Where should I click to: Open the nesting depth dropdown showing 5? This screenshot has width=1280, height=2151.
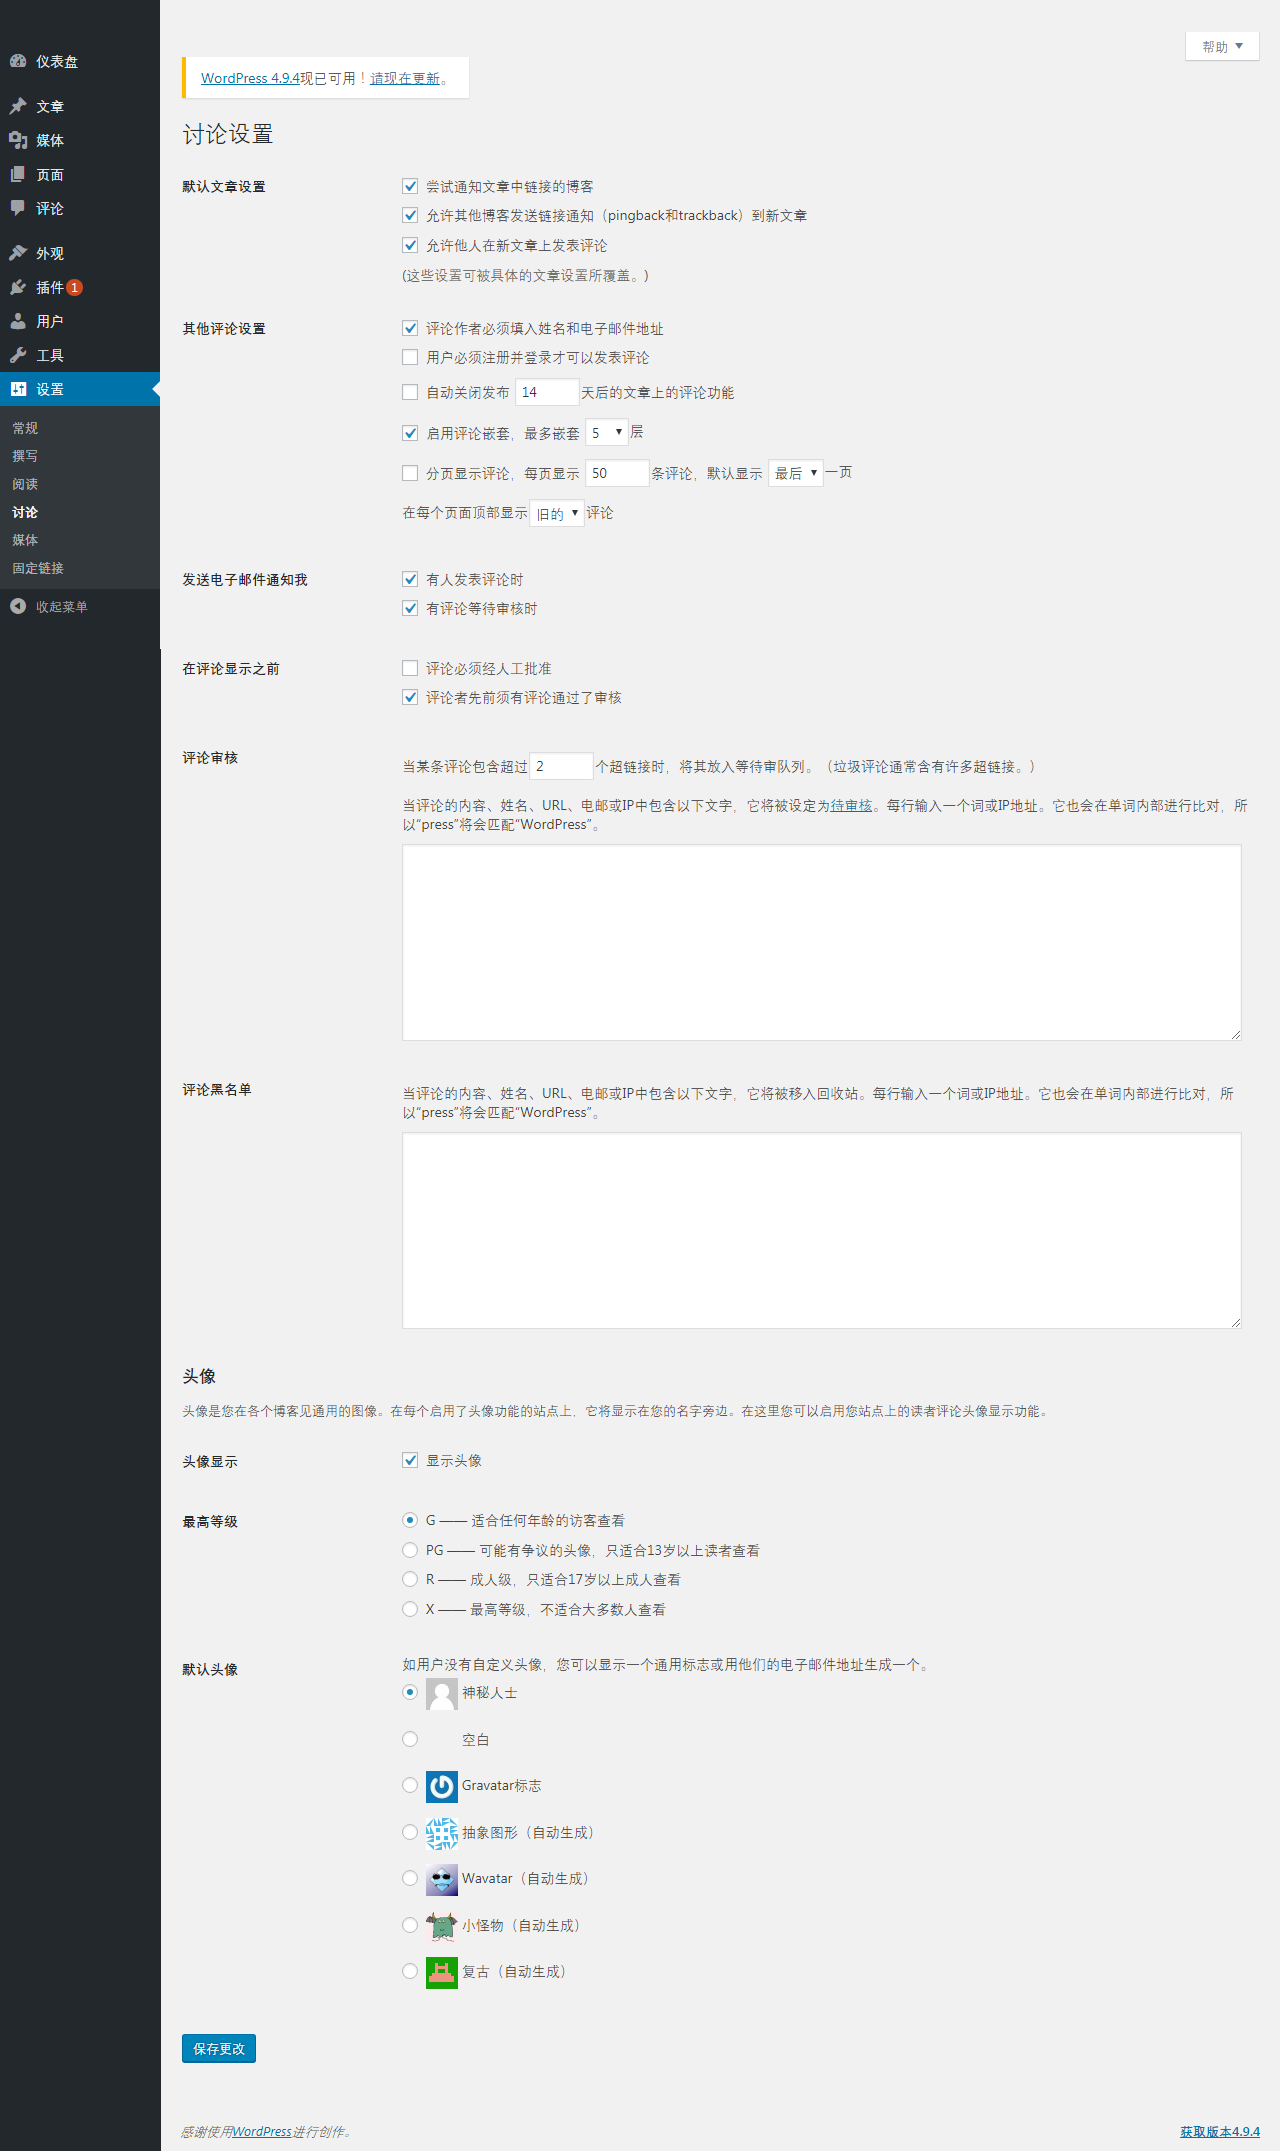[x=607, y=433]
